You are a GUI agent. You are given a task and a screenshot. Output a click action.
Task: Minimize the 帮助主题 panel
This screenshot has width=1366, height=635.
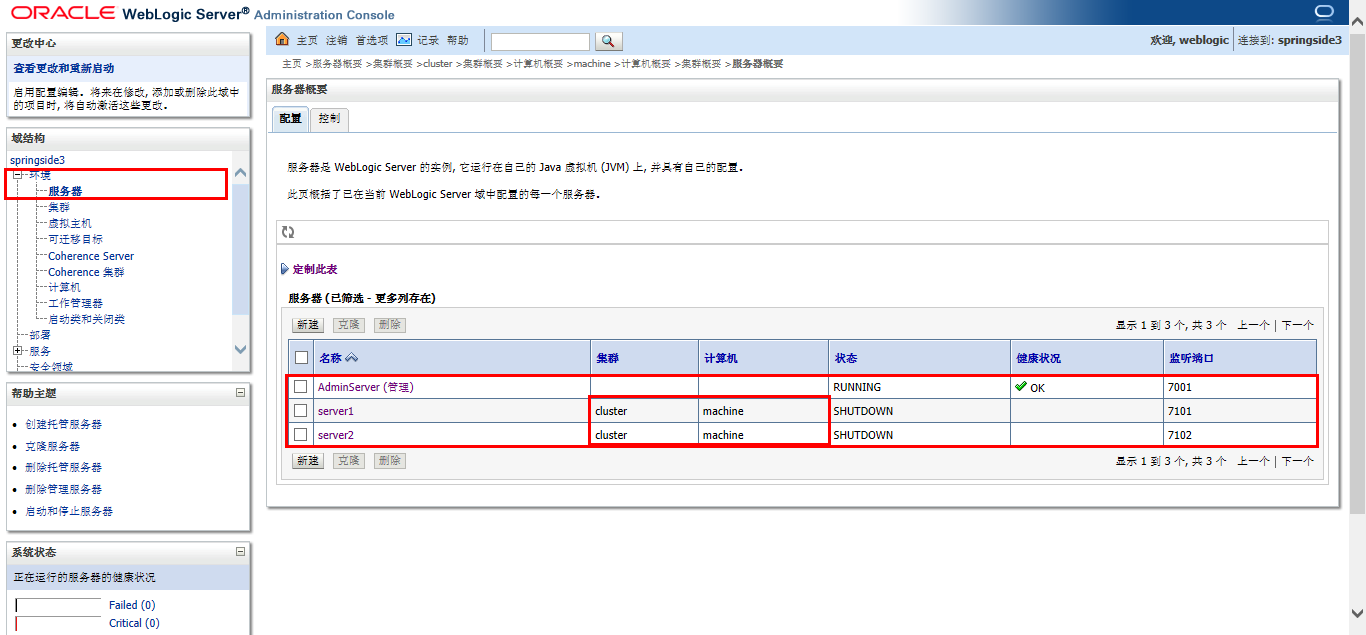click(240, 393)
